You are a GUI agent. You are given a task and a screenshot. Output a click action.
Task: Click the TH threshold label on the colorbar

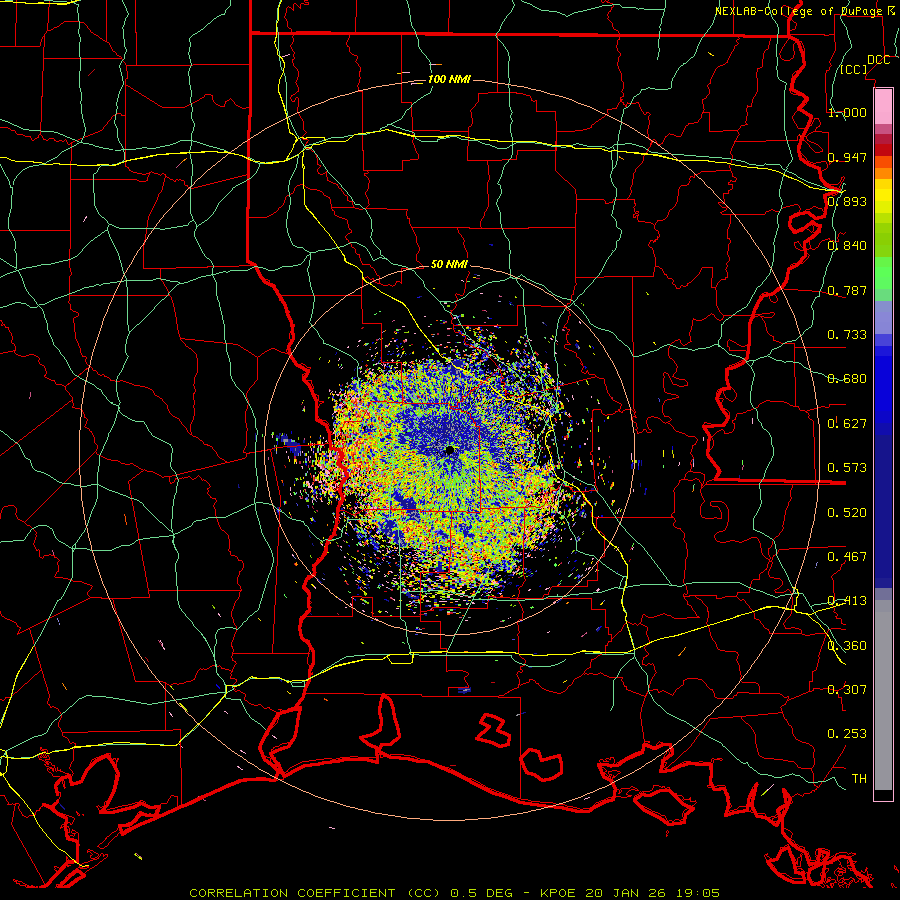click(x=859, y=779)
